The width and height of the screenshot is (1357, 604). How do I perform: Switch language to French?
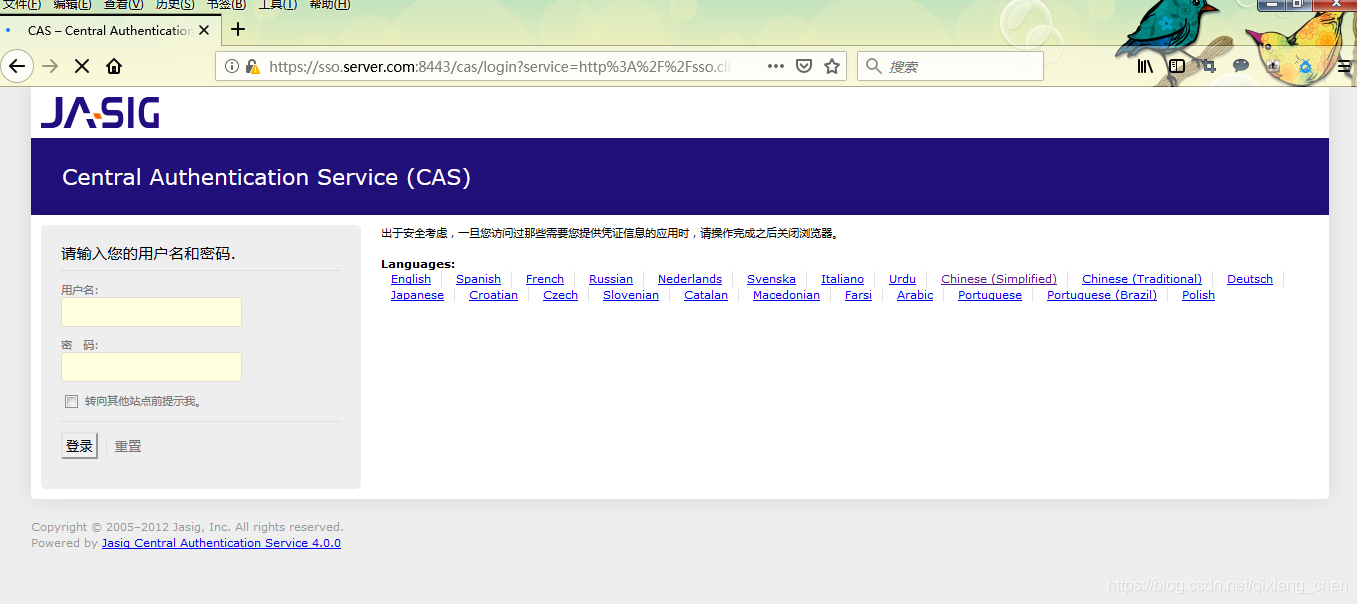coord(545,279)
